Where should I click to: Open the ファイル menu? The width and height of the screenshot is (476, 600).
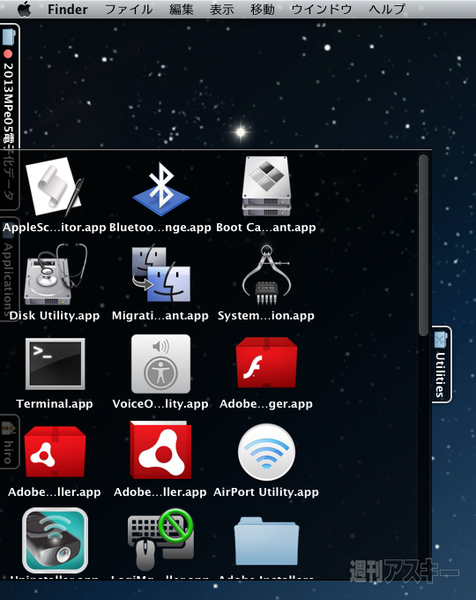pyautogui.click(x=129, y=9)
